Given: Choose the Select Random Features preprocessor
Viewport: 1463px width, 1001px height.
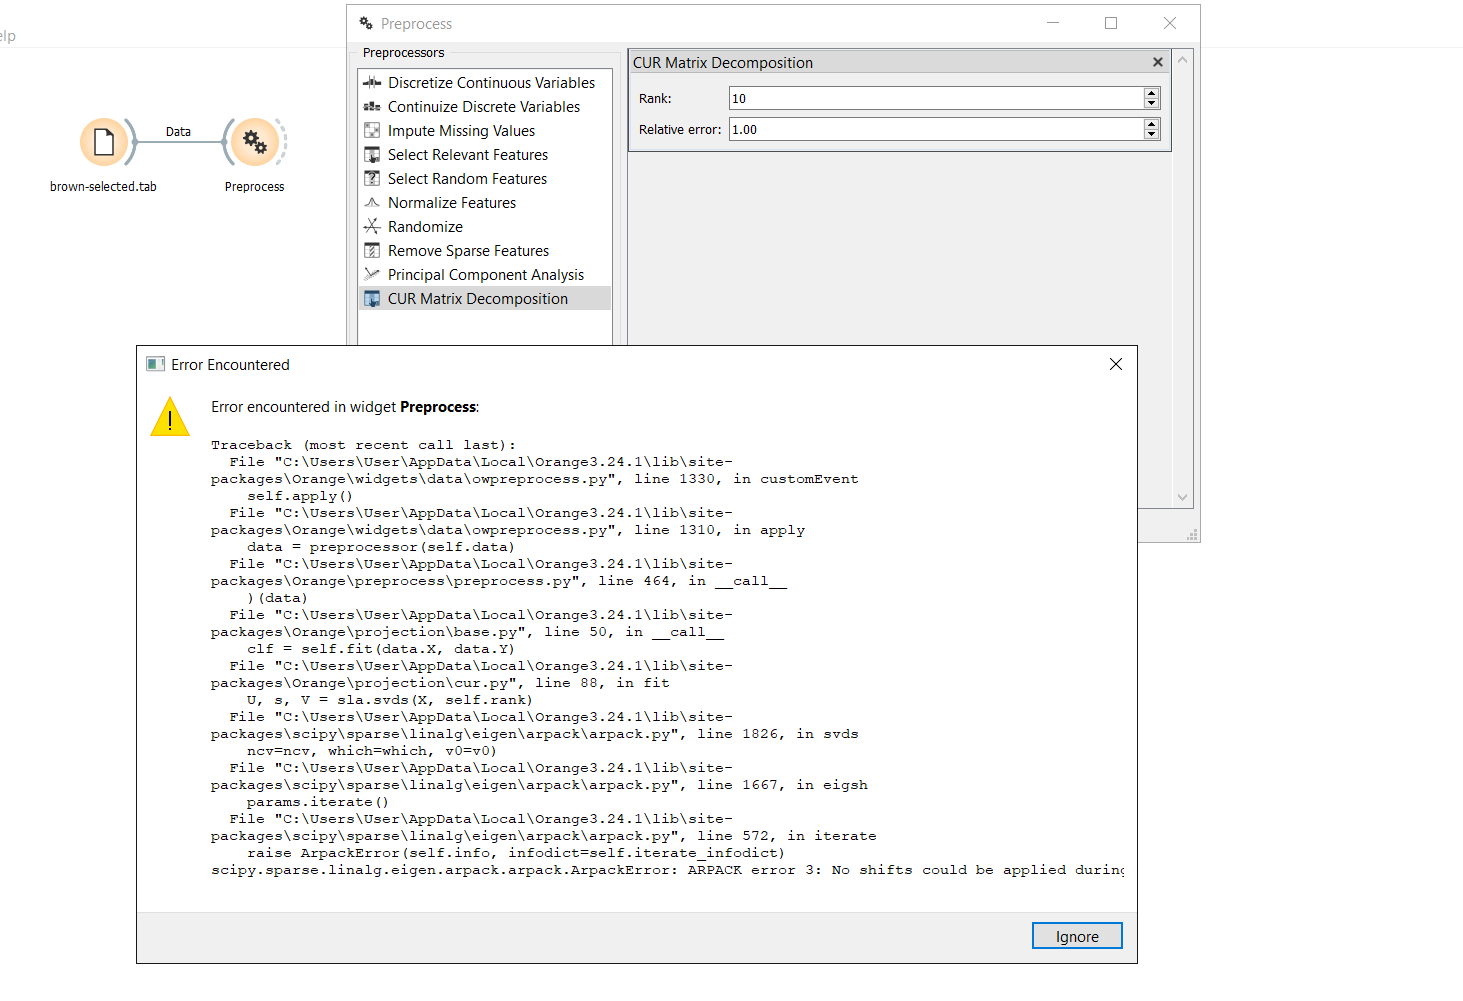Looking at the screenshot, I should click(466, 178).
